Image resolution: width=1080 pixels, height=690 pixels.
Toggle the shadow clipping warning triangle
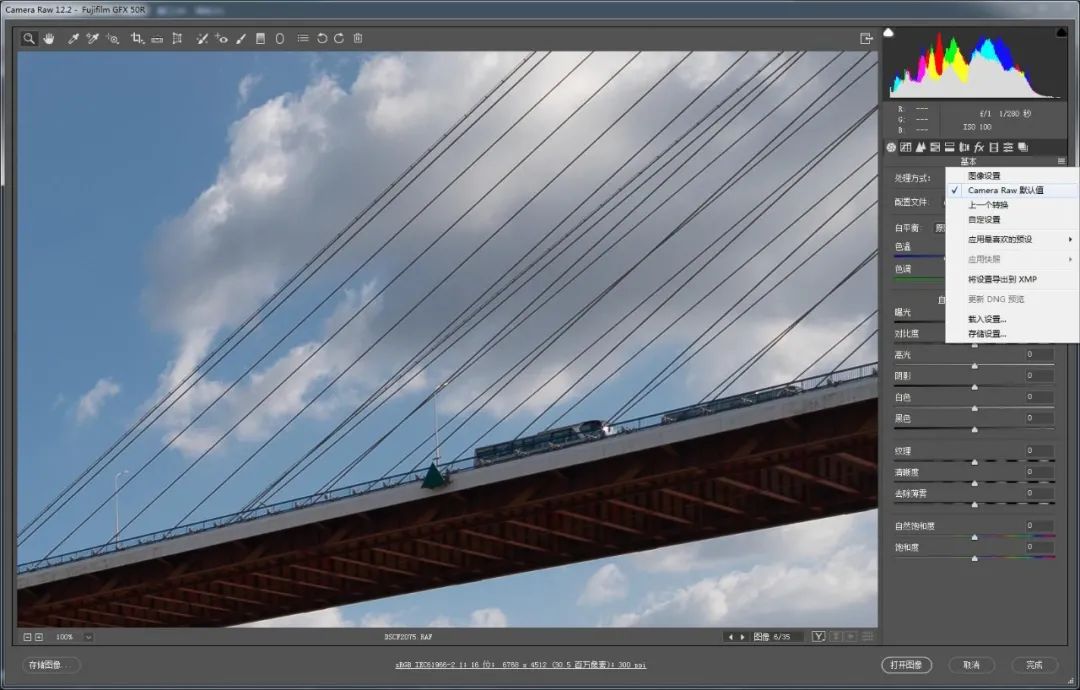[889, 33]
